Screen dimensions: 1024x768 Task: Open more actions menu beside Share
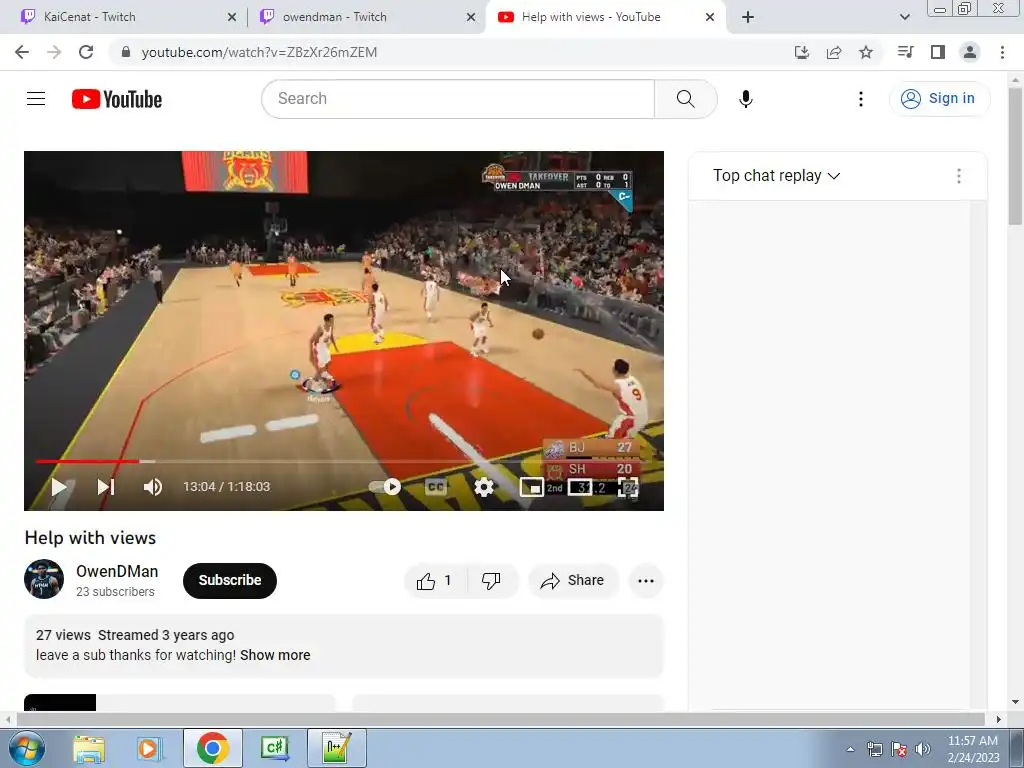pos(646,581)
